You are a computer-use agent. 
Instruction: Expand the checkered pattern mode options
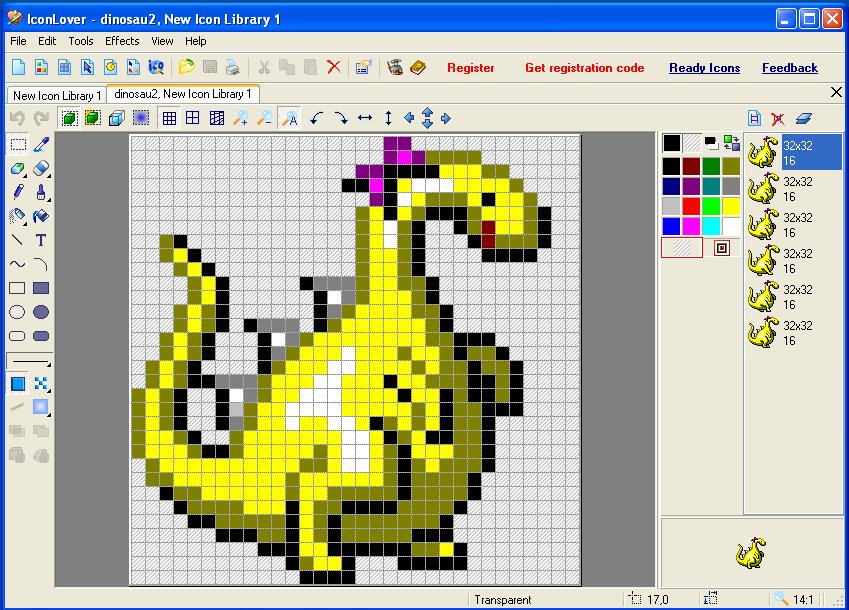tap(49, 390)
